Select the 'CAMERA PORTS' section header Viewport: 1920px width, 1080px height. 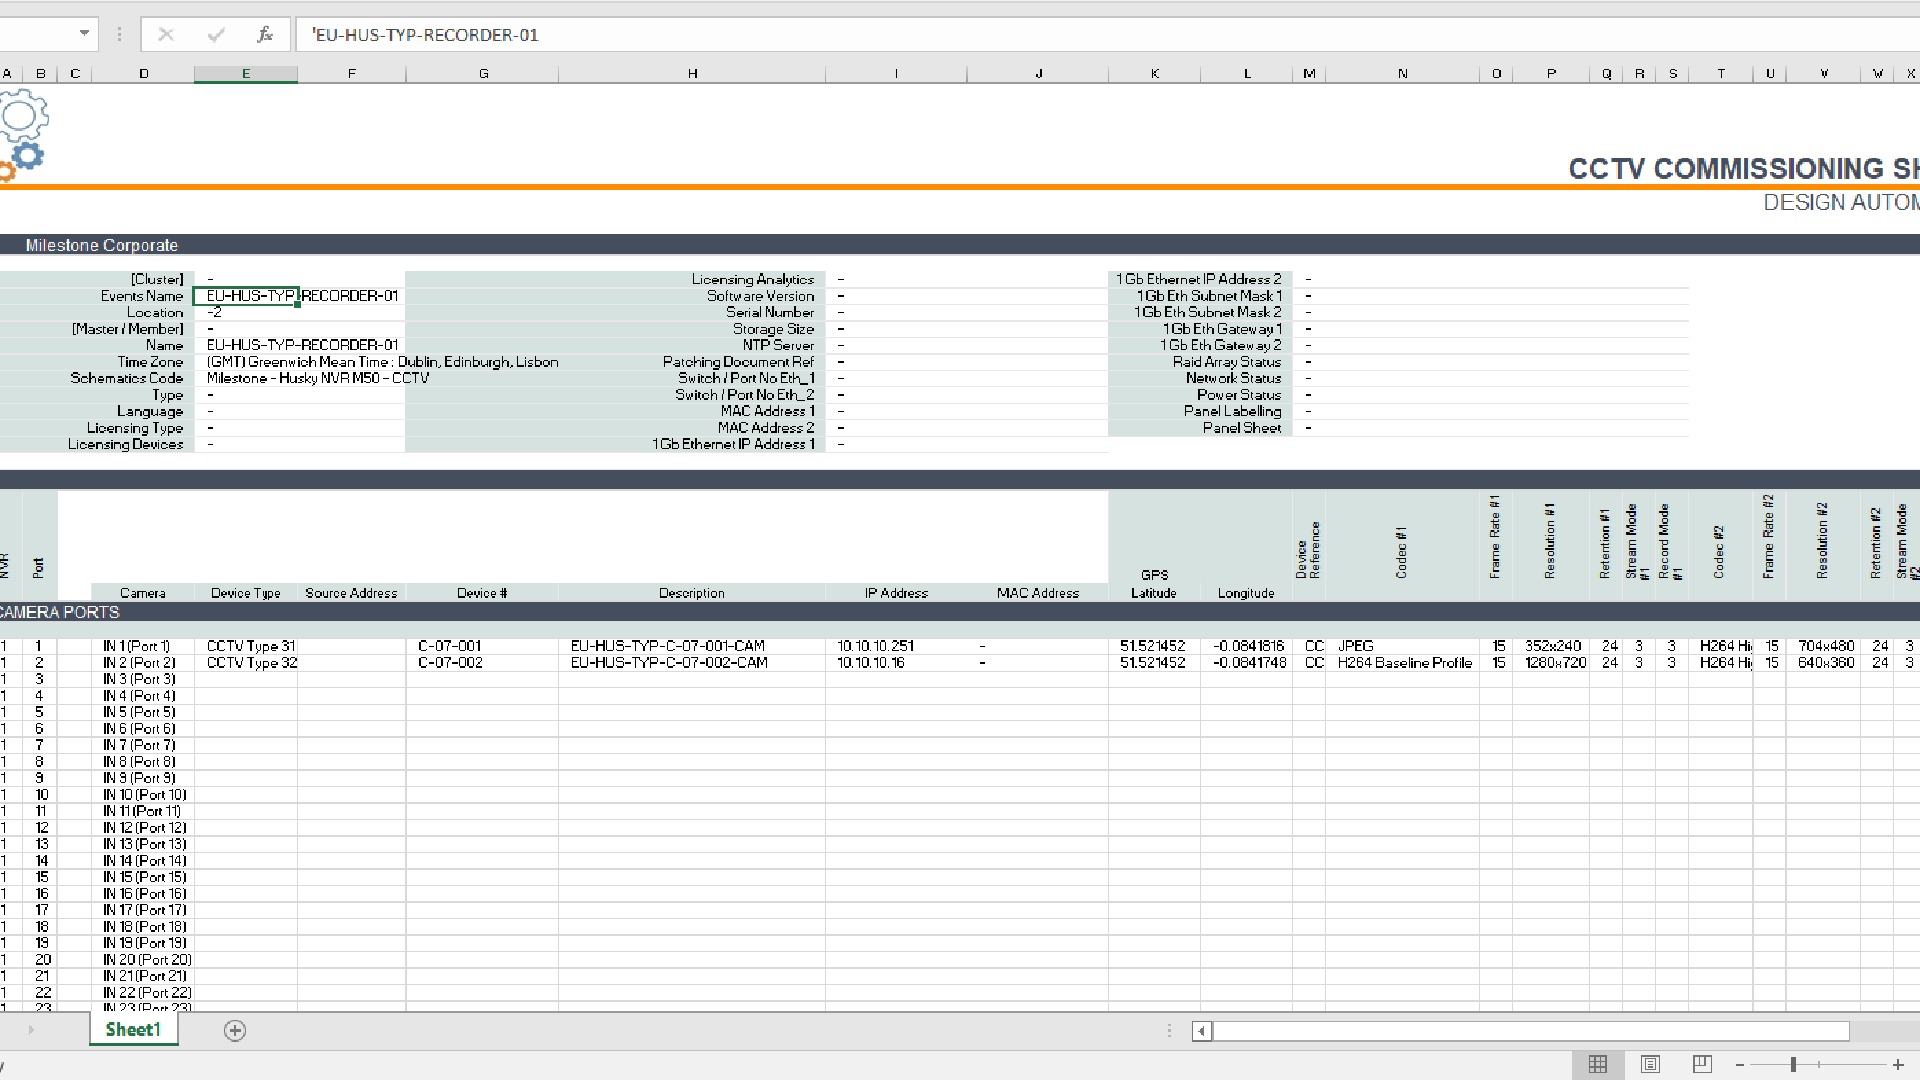click(60, 612)
